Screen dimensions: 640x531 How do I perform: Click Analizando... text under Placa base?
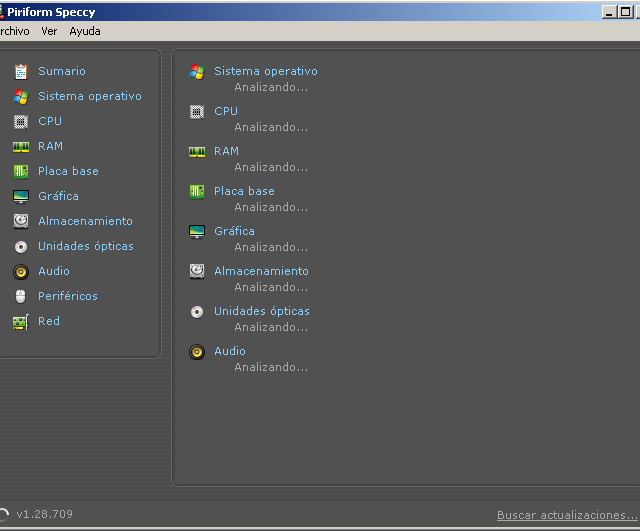click(271, 207)
